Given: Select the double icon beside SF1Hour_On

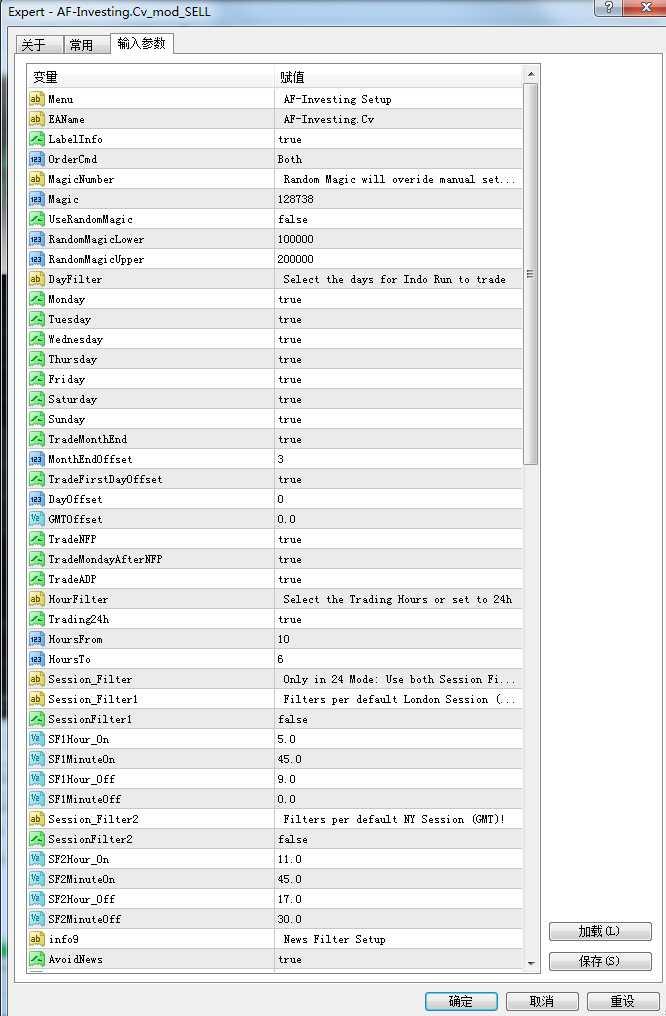Looking at the screenshot, I should [36, 739].
